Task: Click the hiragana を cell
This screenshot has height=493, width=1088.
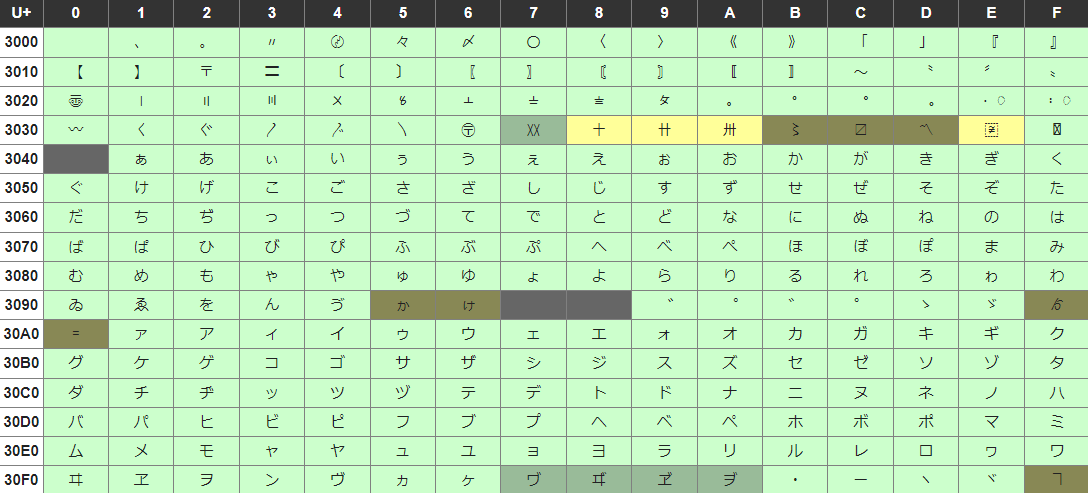Action: (x=206, y=305)
